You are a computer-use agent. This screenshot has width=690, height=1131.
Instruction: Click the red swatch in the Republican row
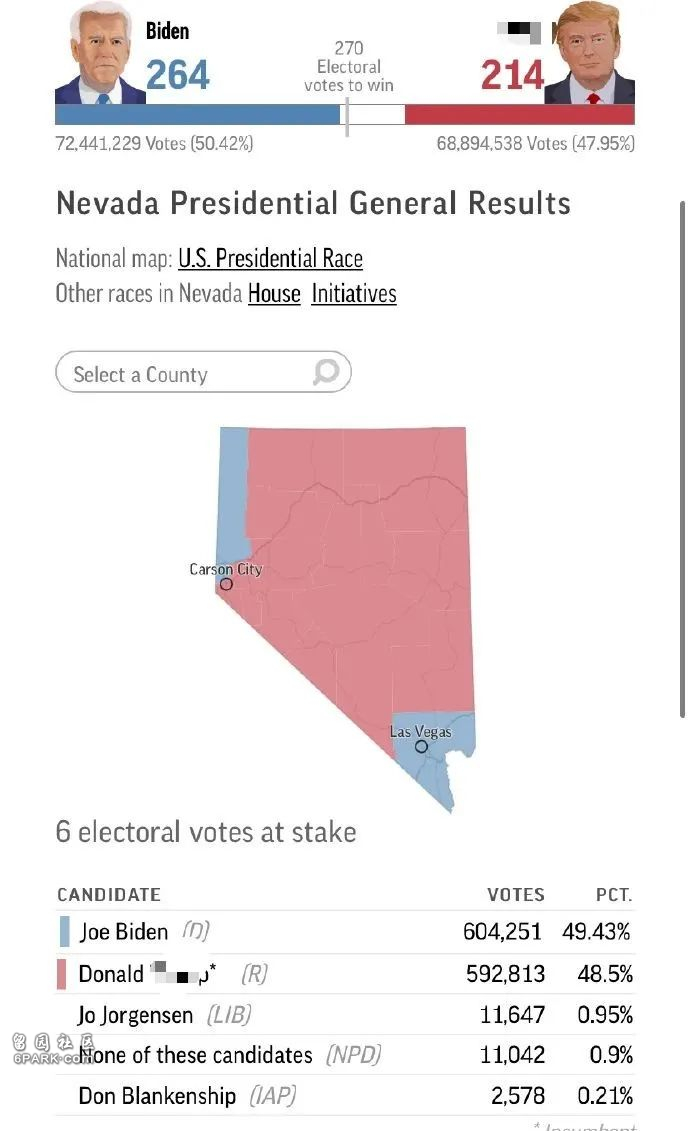pos(64,974)
